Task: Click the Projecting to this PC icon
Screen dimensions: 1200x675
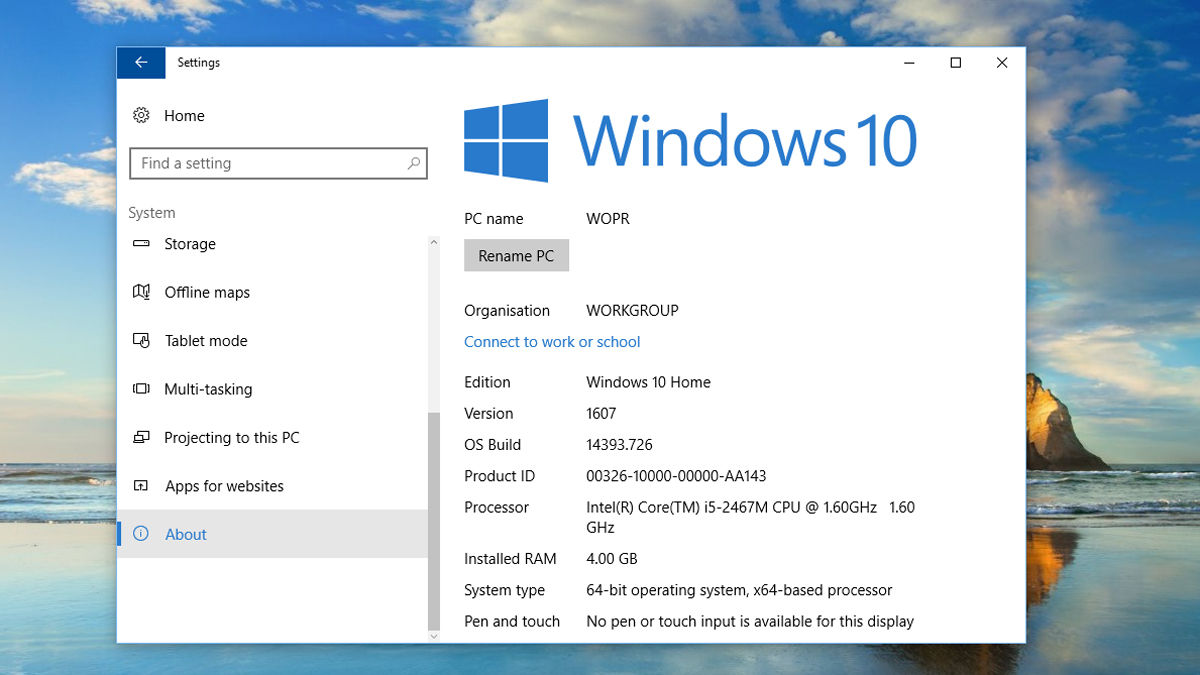Action: 141,437
